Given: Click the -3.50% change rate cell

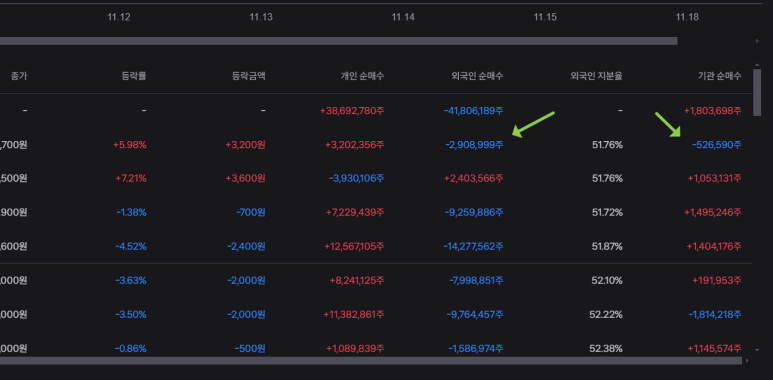Looking at the screenshot, I should [131, 314].
